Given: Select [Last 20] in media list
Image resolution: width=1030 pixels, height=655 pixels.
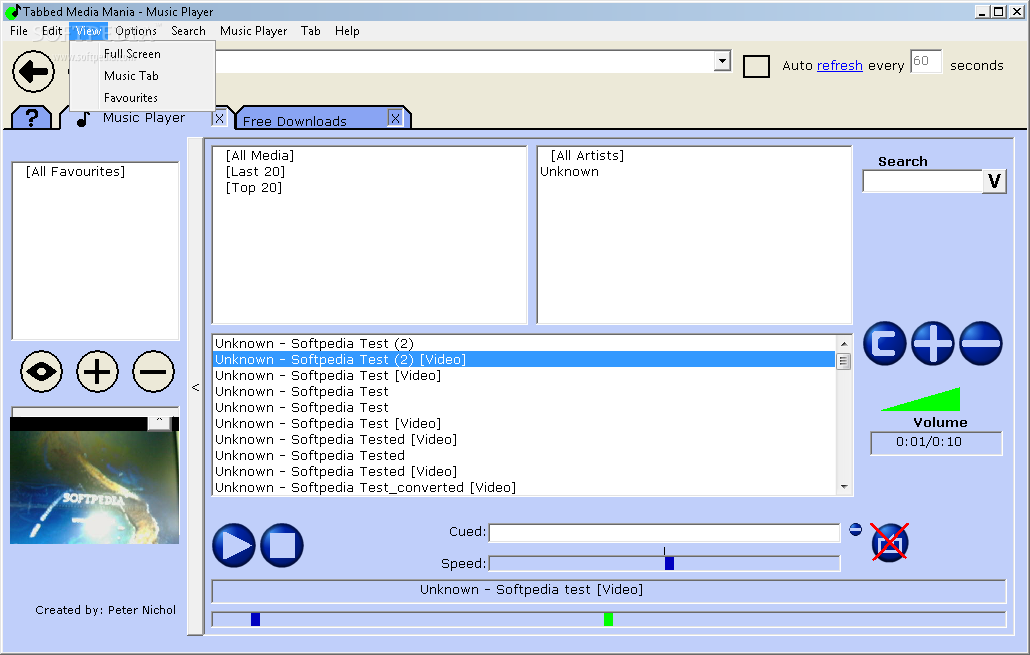Looking at the screenshot, I should pos(255,171).
